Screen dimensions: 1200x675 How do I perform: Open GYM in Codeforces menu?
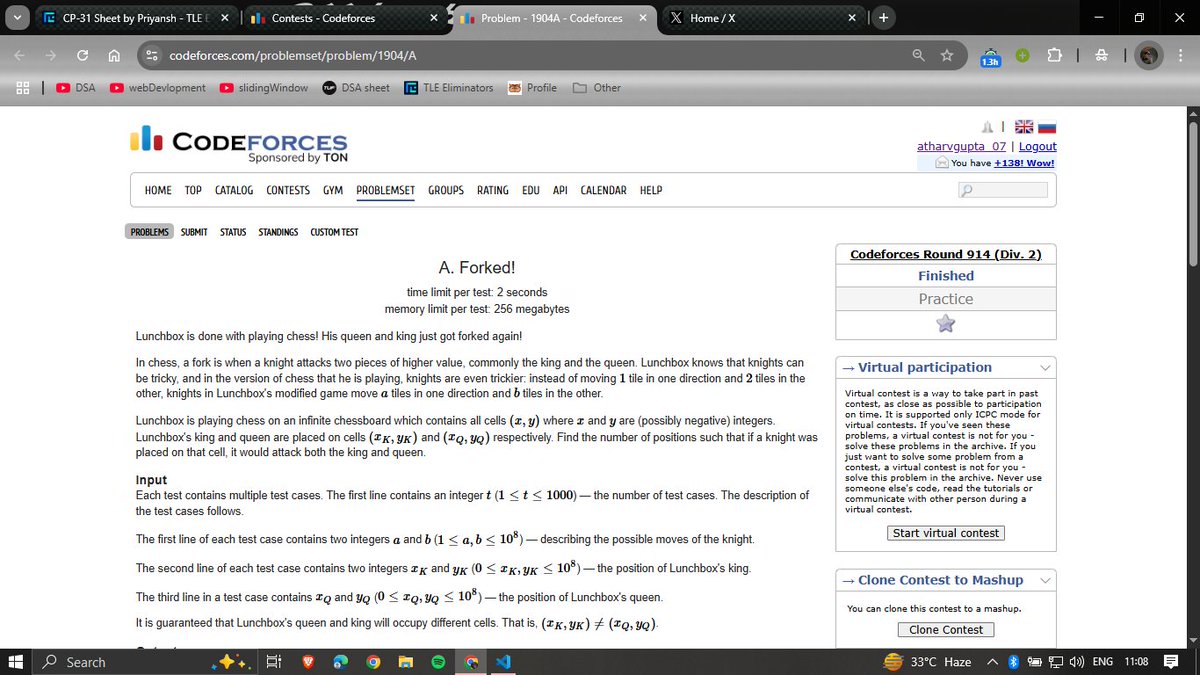click(333, 190)
